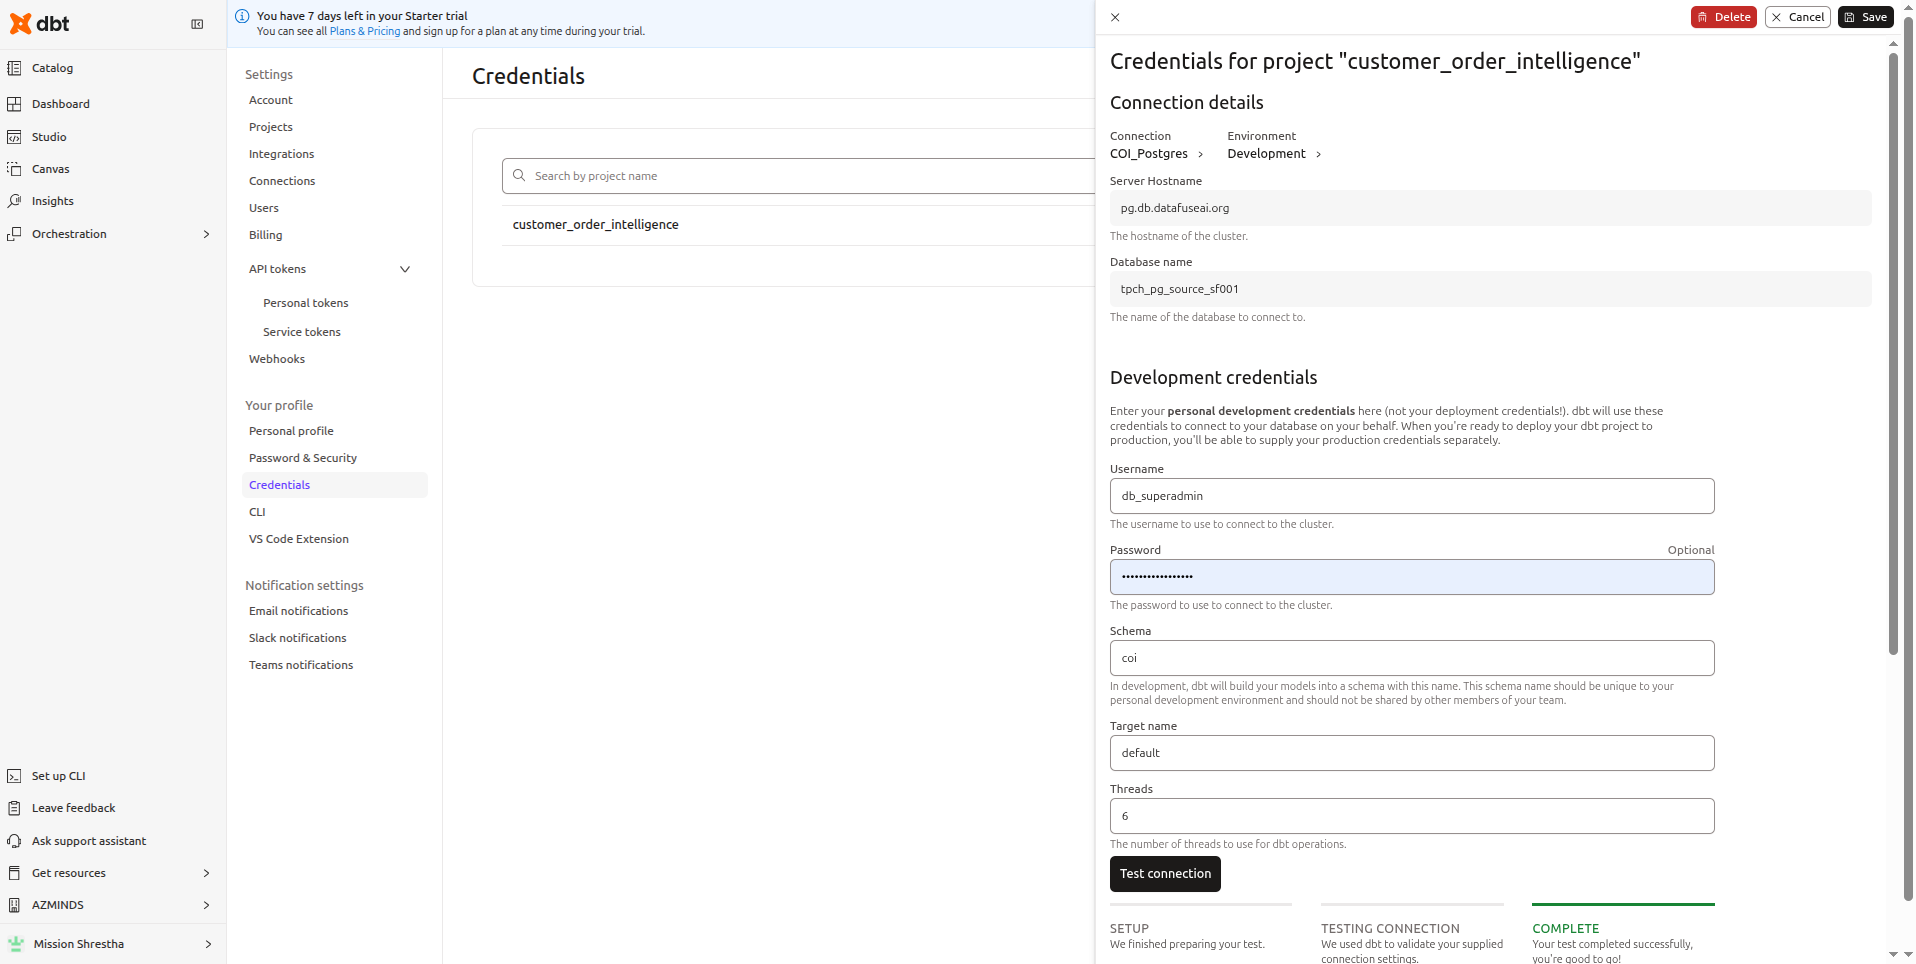The image size is (1916, 964).
Task: Open the CLI profile page
Action: pyautogui.click(x=257, y=512)
